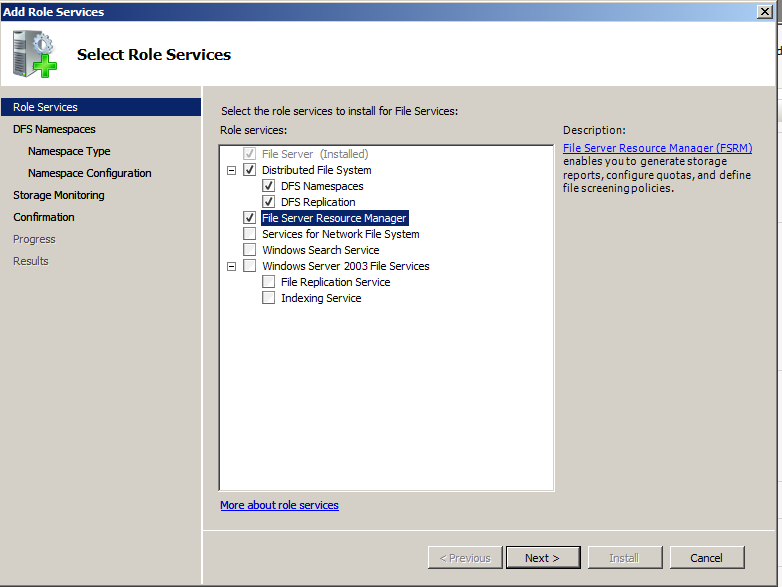Go to the Confirmation step

tap(44, 217)
